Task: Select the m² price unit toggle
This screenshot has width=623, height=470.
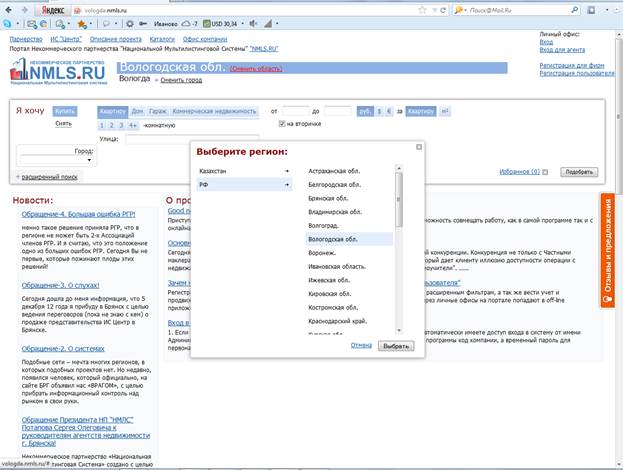Action: pyautogui.click(x=445, y=112)
